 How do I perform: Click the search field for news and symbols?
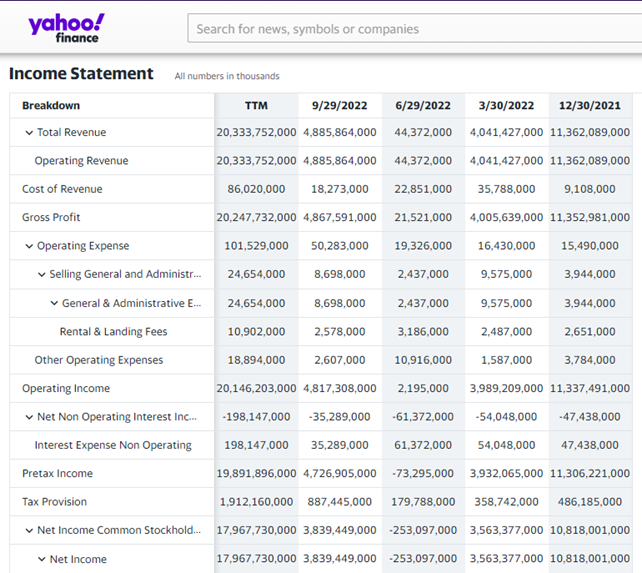414,28
